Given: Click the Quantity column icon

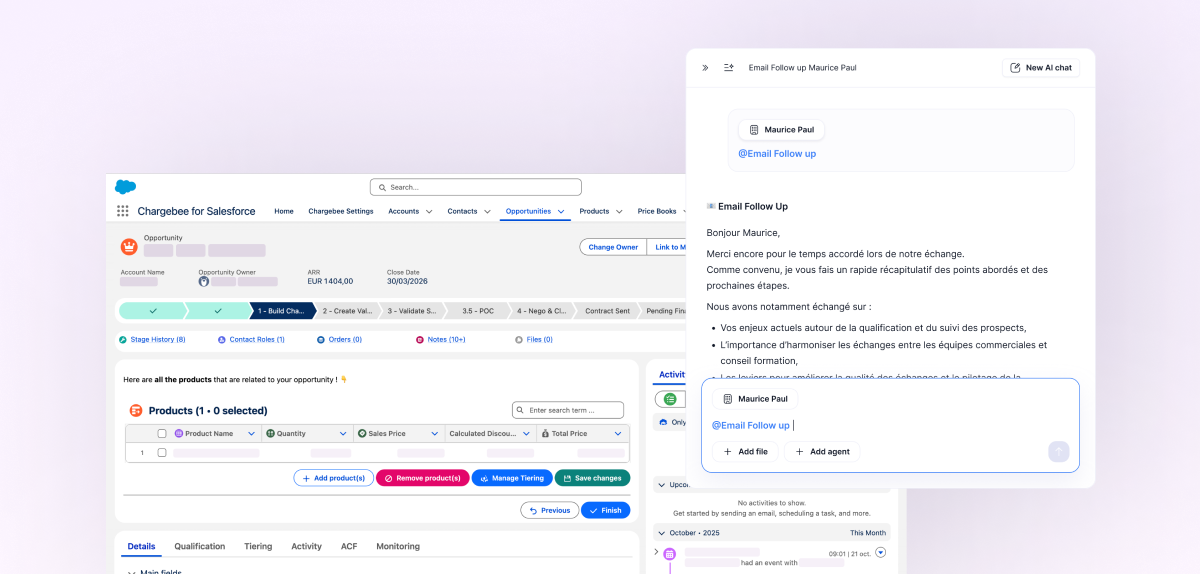Looking at the screenshot, I should (270, 434).
